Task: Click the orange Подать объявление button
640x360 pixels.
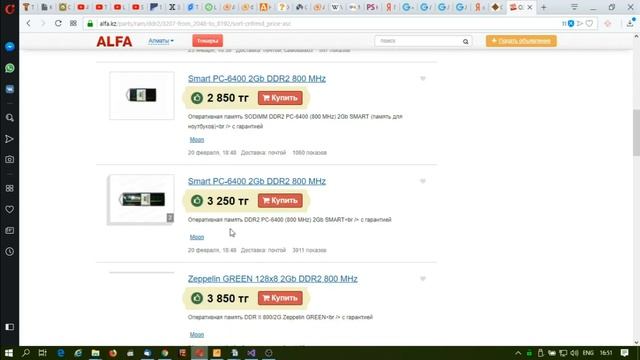Action: point(521,41)
